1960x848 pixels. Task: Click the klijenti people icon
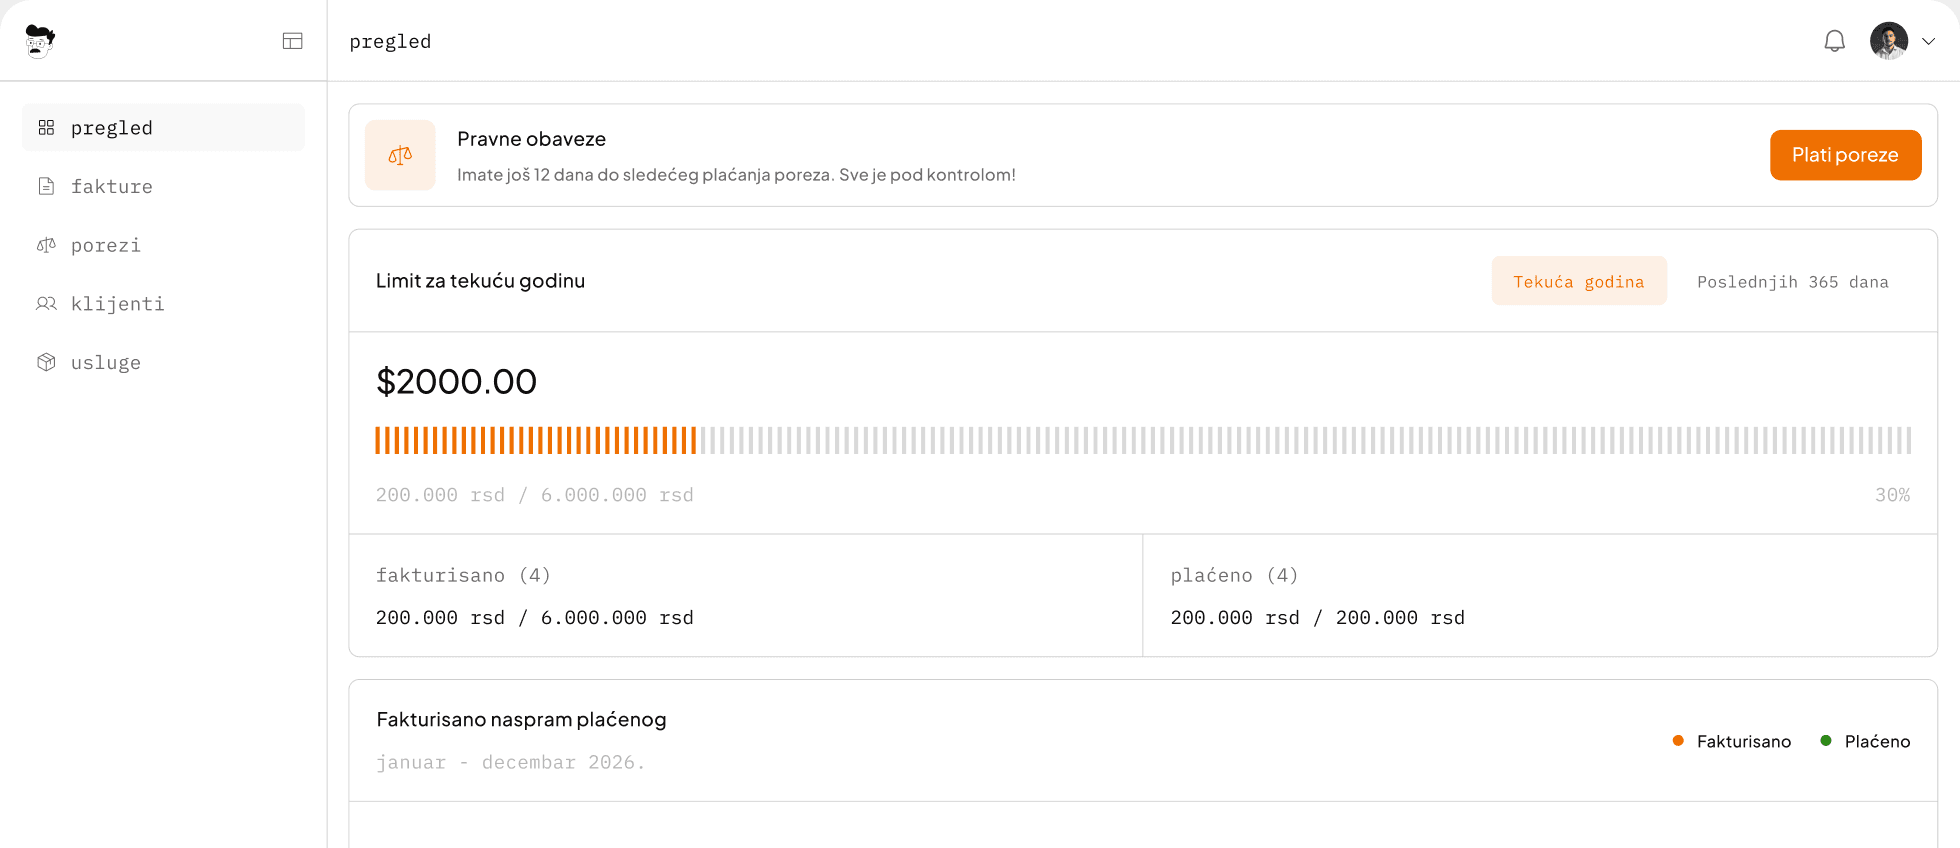point(46,304)
